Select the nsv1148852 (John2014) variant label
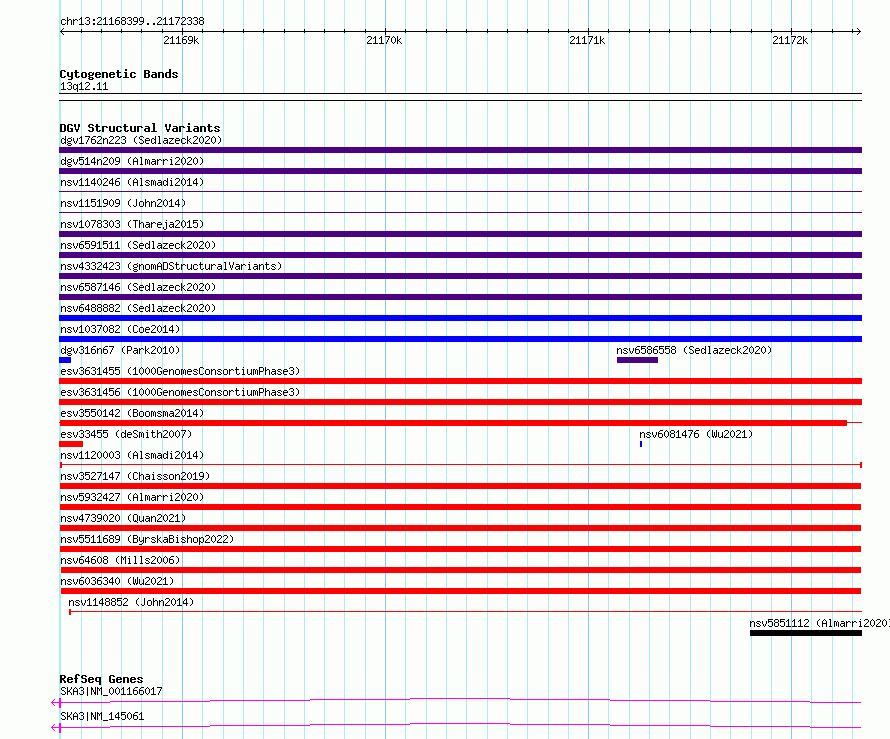890x739 pixels. pyautogui.click(x=131, y=603)
